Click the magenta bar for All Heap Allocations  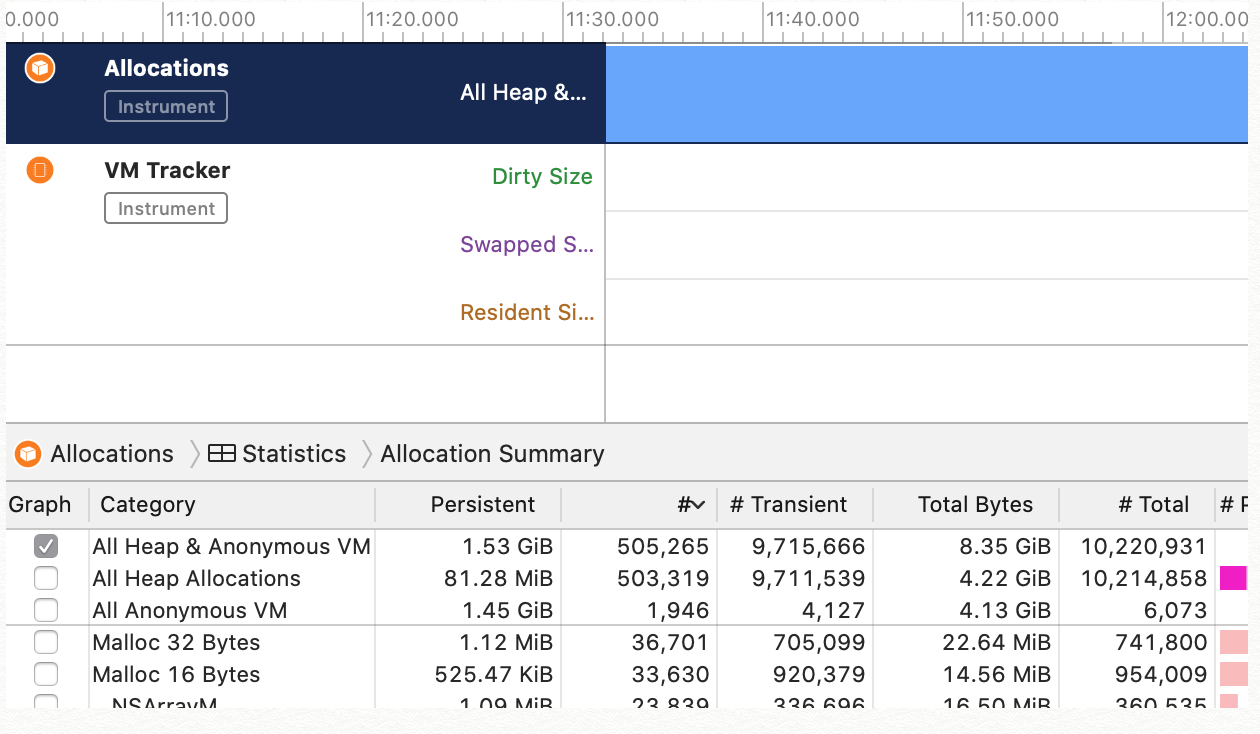(x=1233, y=578)
